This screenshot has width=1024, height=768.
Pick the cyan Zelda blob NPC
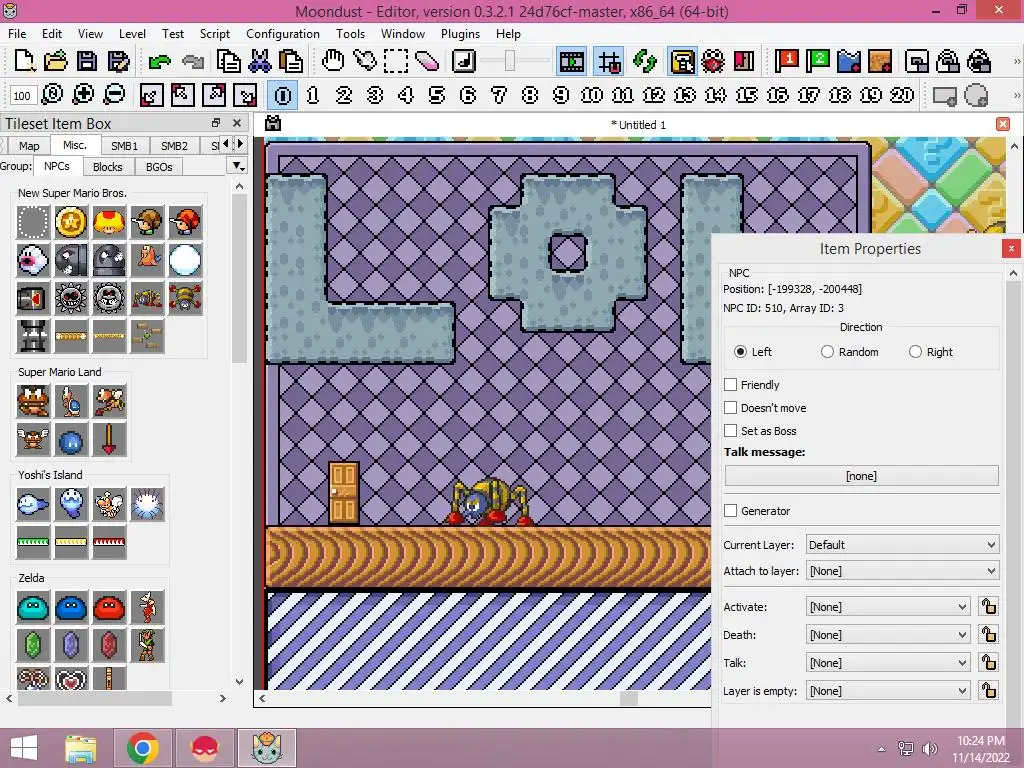pyautogui.click(x=33, y=607)
